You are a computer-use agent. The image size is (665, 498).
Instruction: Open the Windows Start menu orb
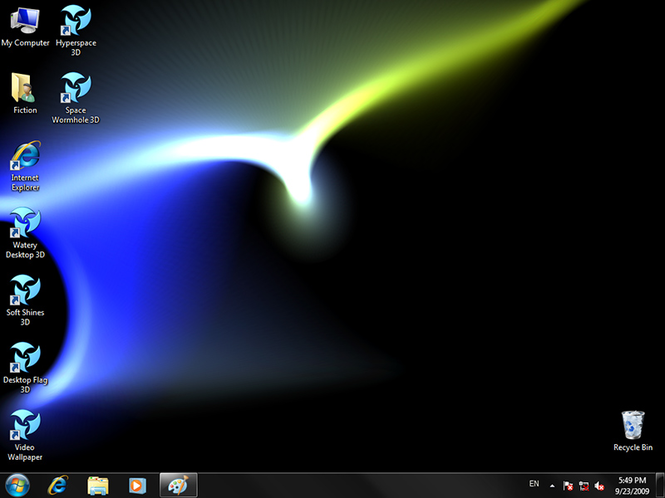coord(17,485)
